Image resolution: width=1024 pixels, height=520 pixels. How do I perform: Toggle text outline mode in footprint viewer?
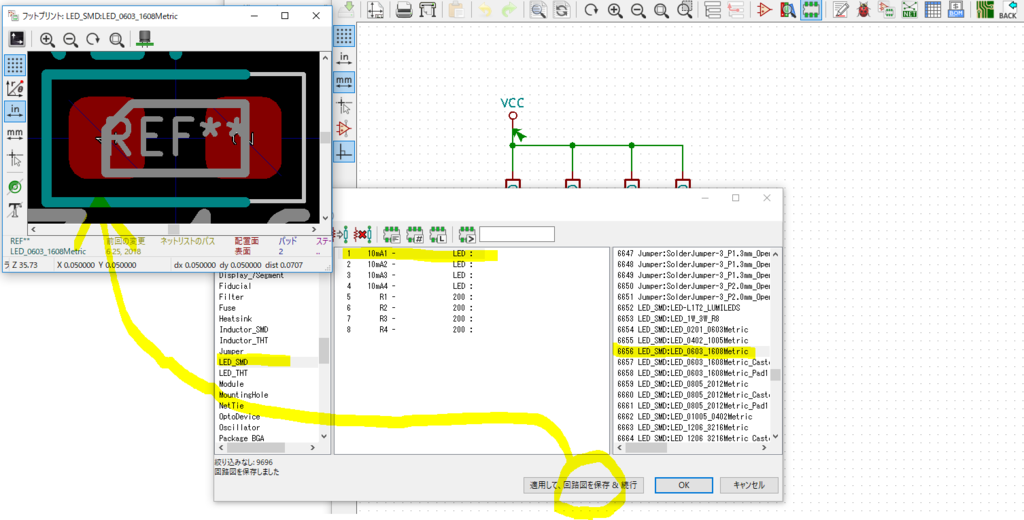click(x=15, y=211)
